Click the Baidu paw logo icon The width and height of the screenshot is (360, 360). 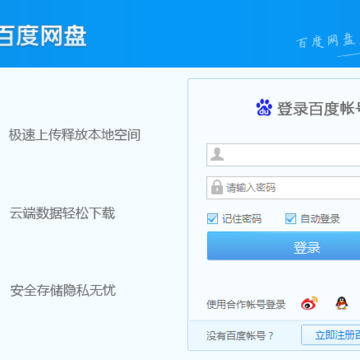click(264, 108)
